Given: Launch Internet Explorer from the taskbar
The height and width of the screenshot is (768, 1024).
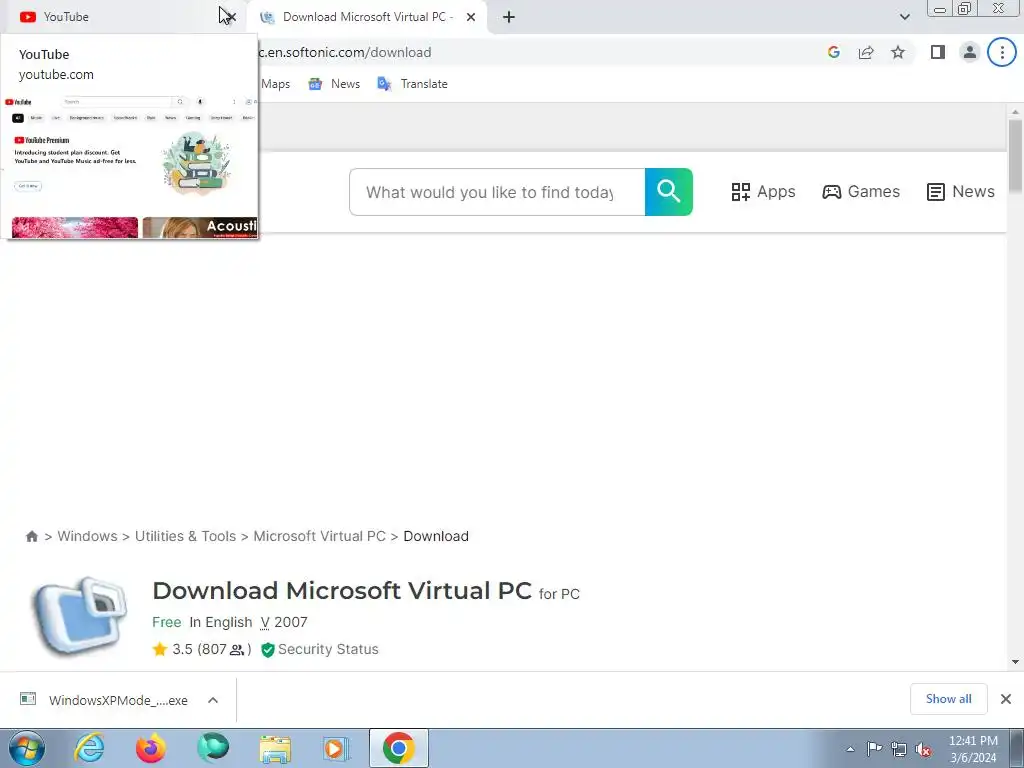Looking at the screenshot, I should click(x=89, y=748).
